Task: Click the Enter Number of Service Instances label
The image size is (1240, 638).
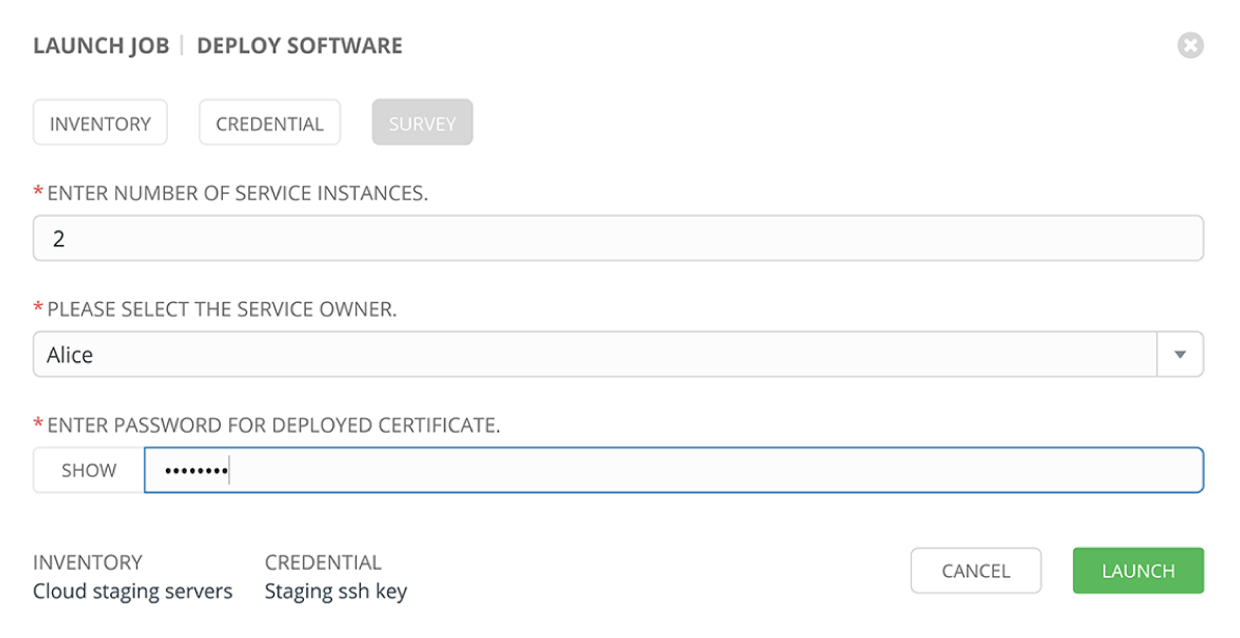Action: tap(237, 194)
